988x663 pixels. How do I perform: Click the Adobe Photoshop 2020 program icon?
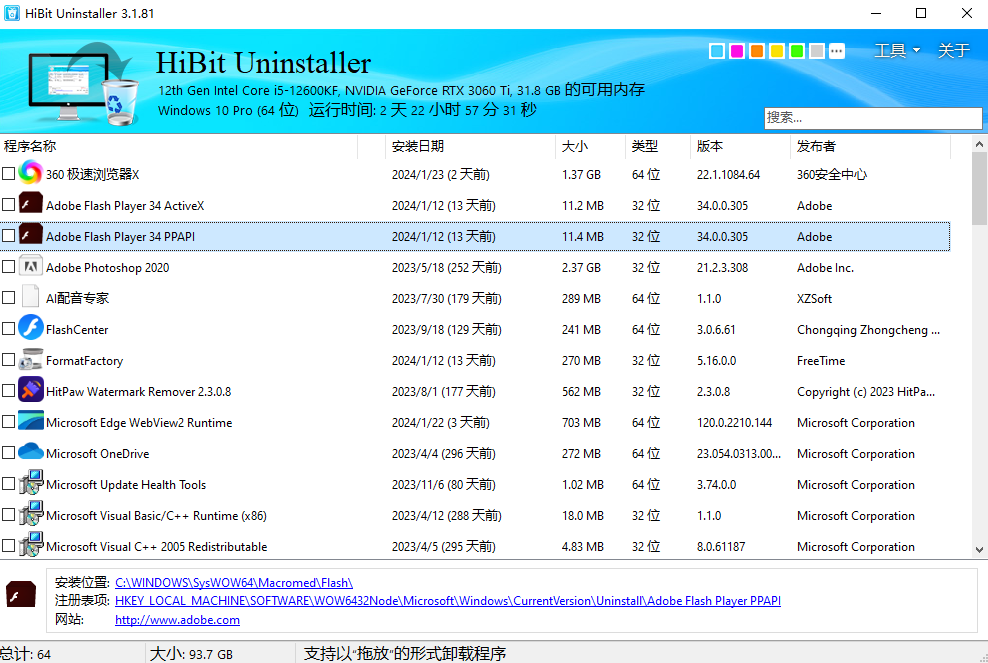coord(29,267)
